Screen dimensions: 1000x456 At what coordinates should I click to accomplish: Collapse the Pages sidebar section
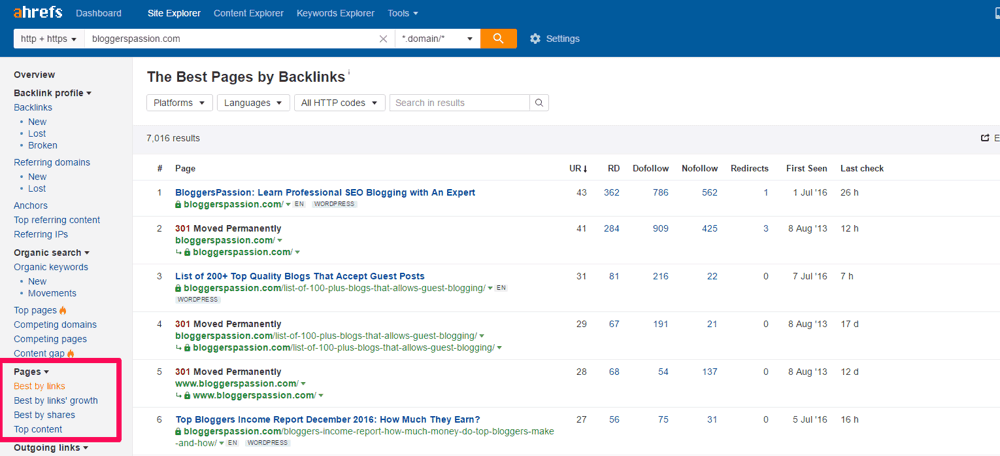[x=31, y=372]
